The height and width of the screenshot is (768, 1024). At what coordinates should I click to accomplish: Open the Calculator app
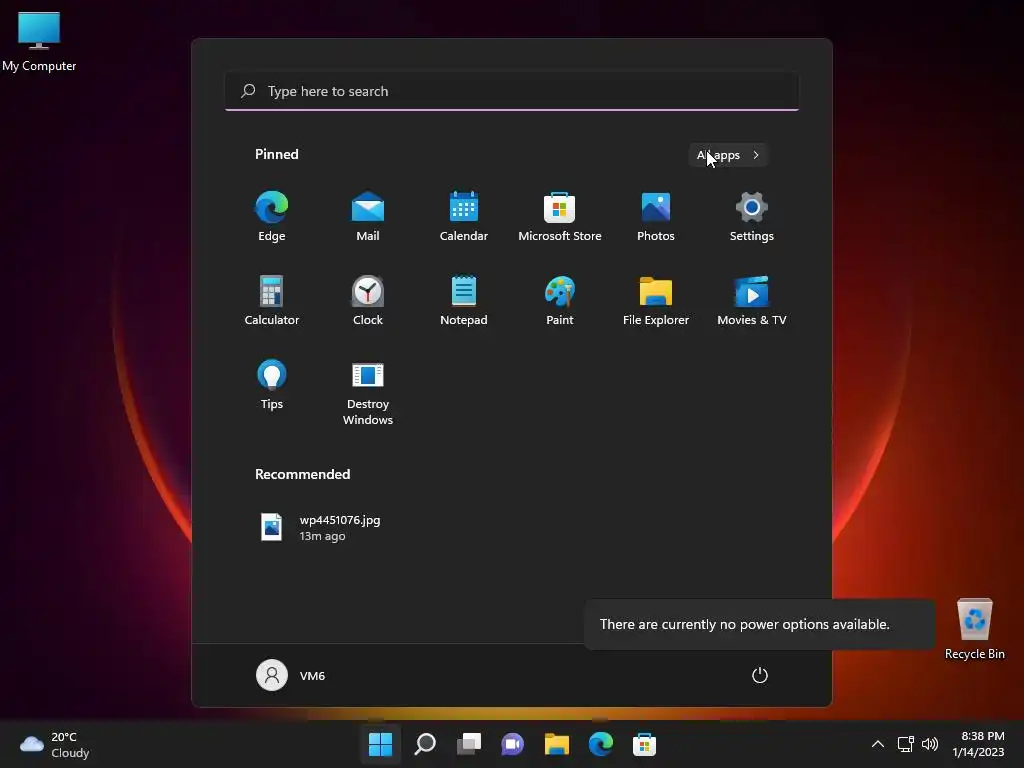coord(272,300)
